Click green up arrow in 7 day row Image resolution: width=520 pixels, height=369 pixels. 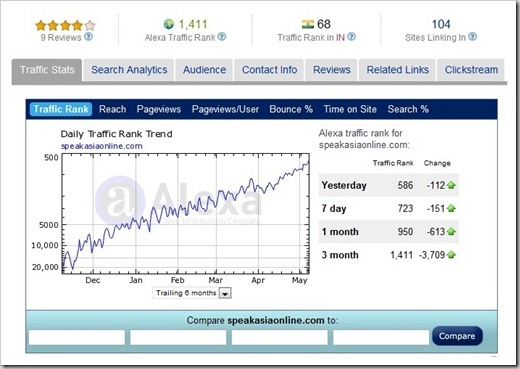pos(451,208)
